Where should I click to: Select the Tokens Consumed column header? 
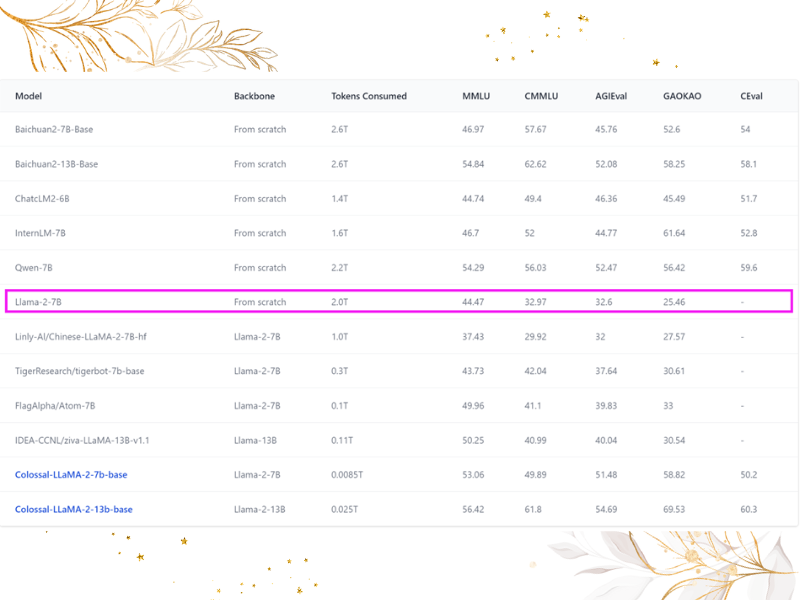[369, 96]
